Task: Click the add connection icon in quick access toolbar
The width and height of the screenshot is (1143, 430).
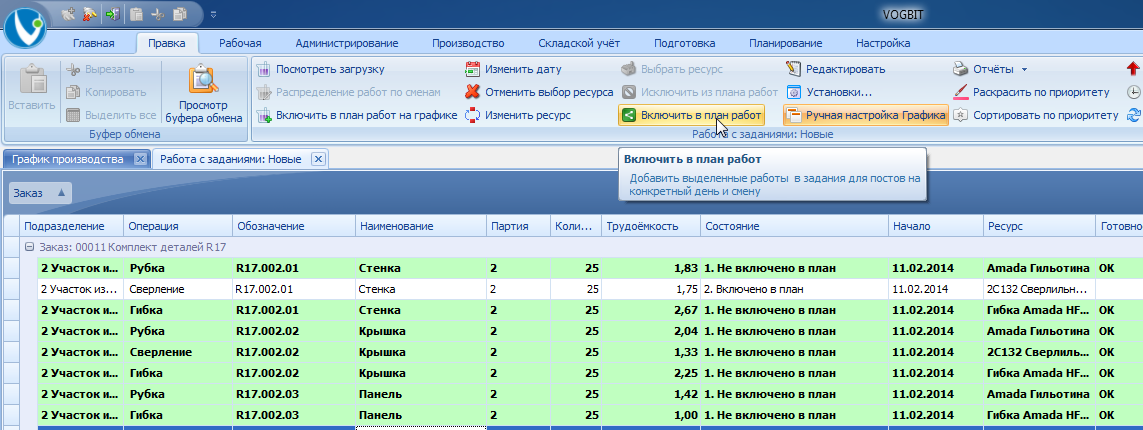Action: (69, 13)
